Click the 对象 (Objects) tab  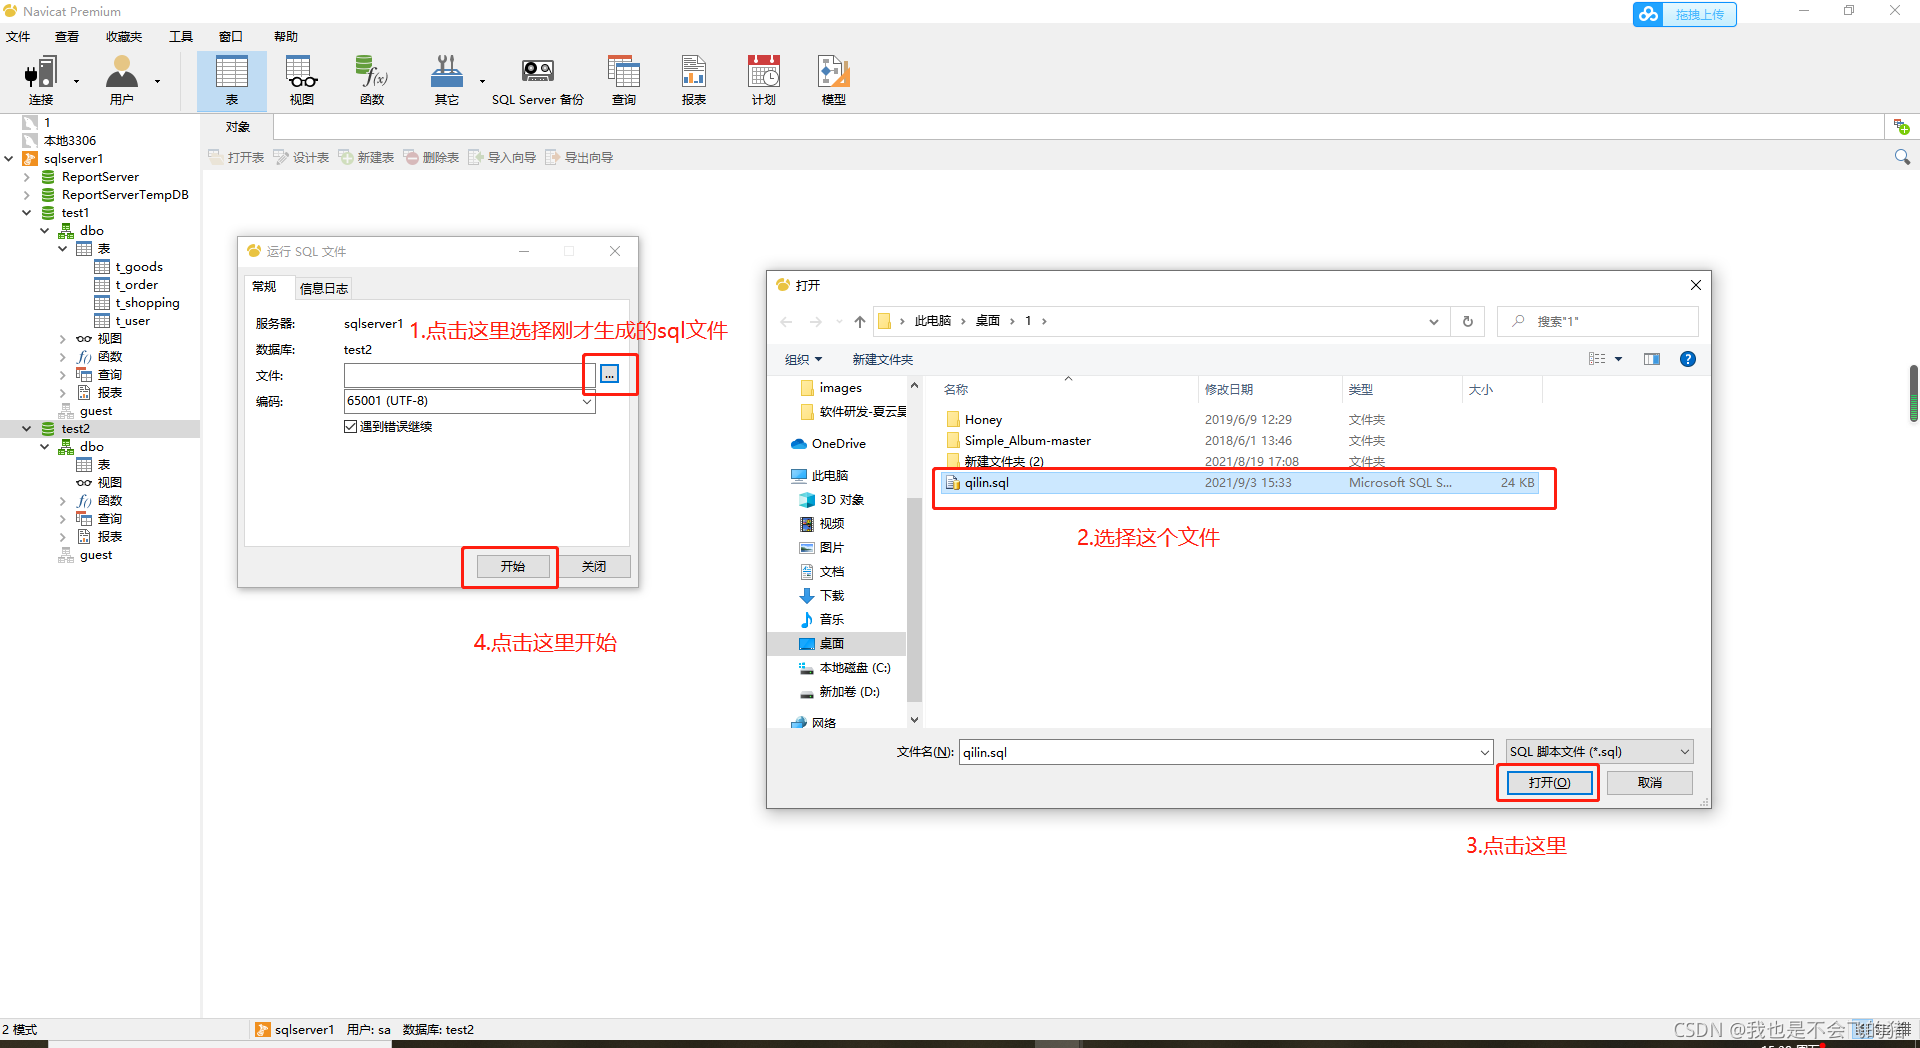tap(238, 127)
